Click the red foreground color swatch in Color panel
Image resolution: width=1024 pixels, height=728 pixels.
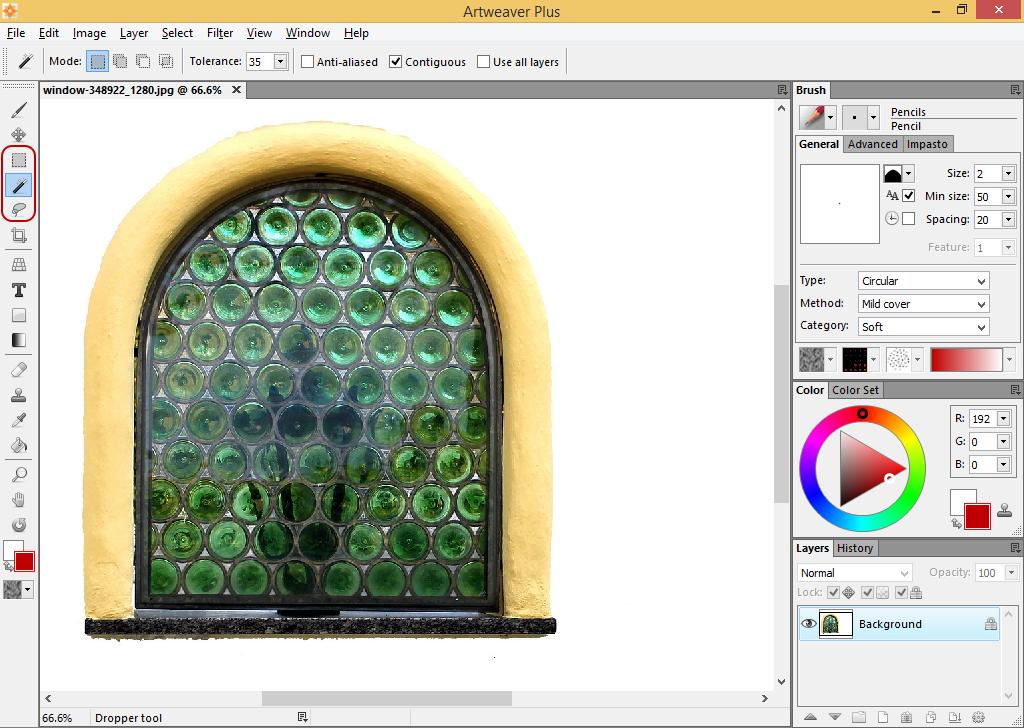coord(976,516)
